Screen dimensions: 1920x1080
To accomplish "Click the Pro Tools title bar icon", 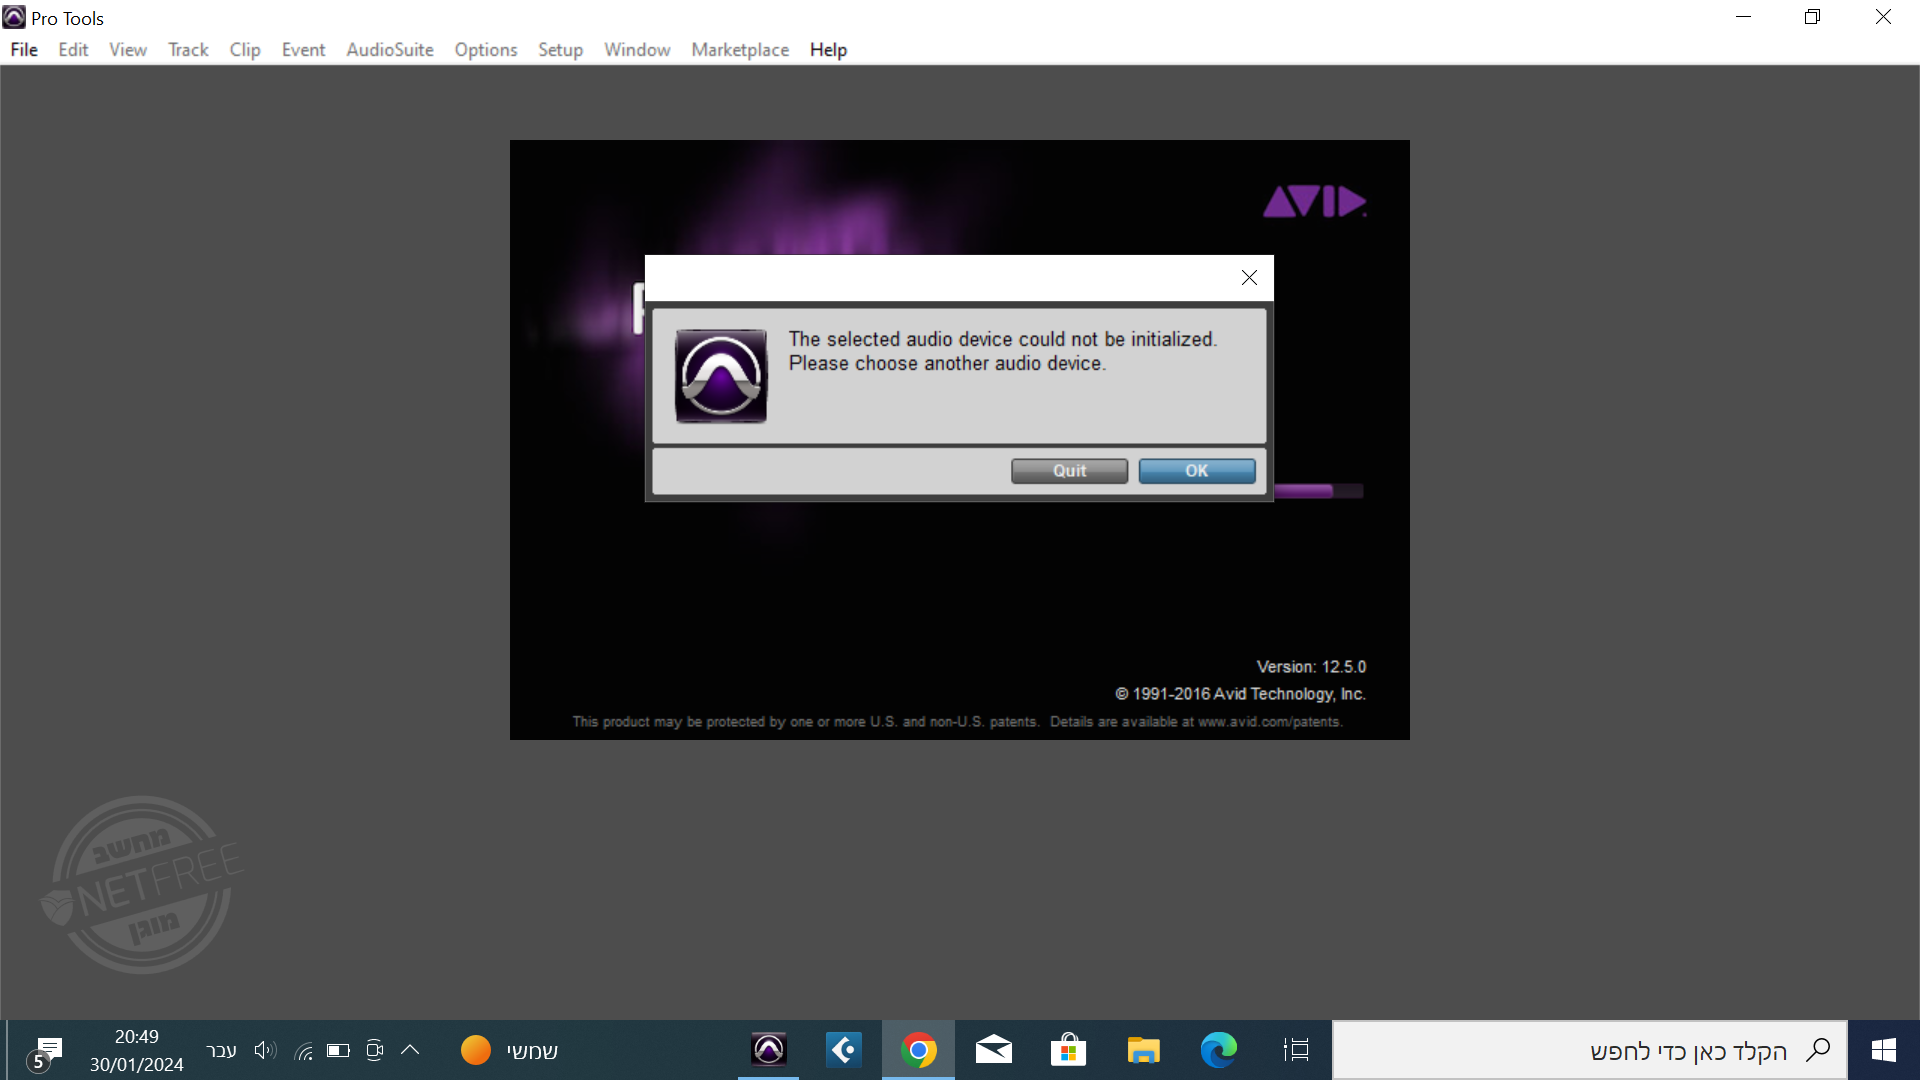I will tap(14, 17).
